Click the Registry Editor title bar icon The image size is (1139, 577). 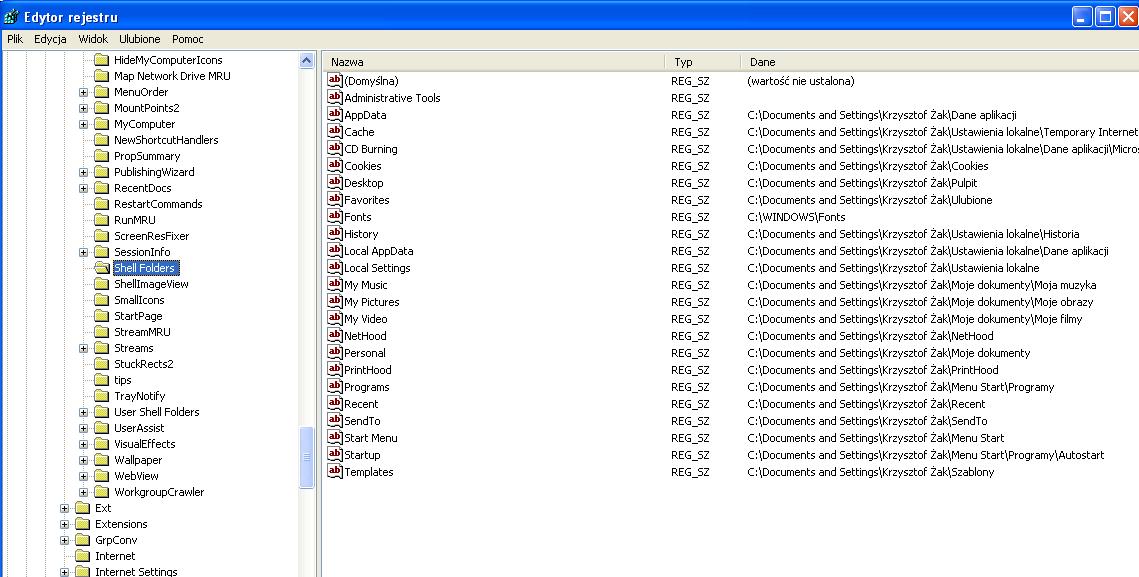pyautogui.click(x=11, y=17)
